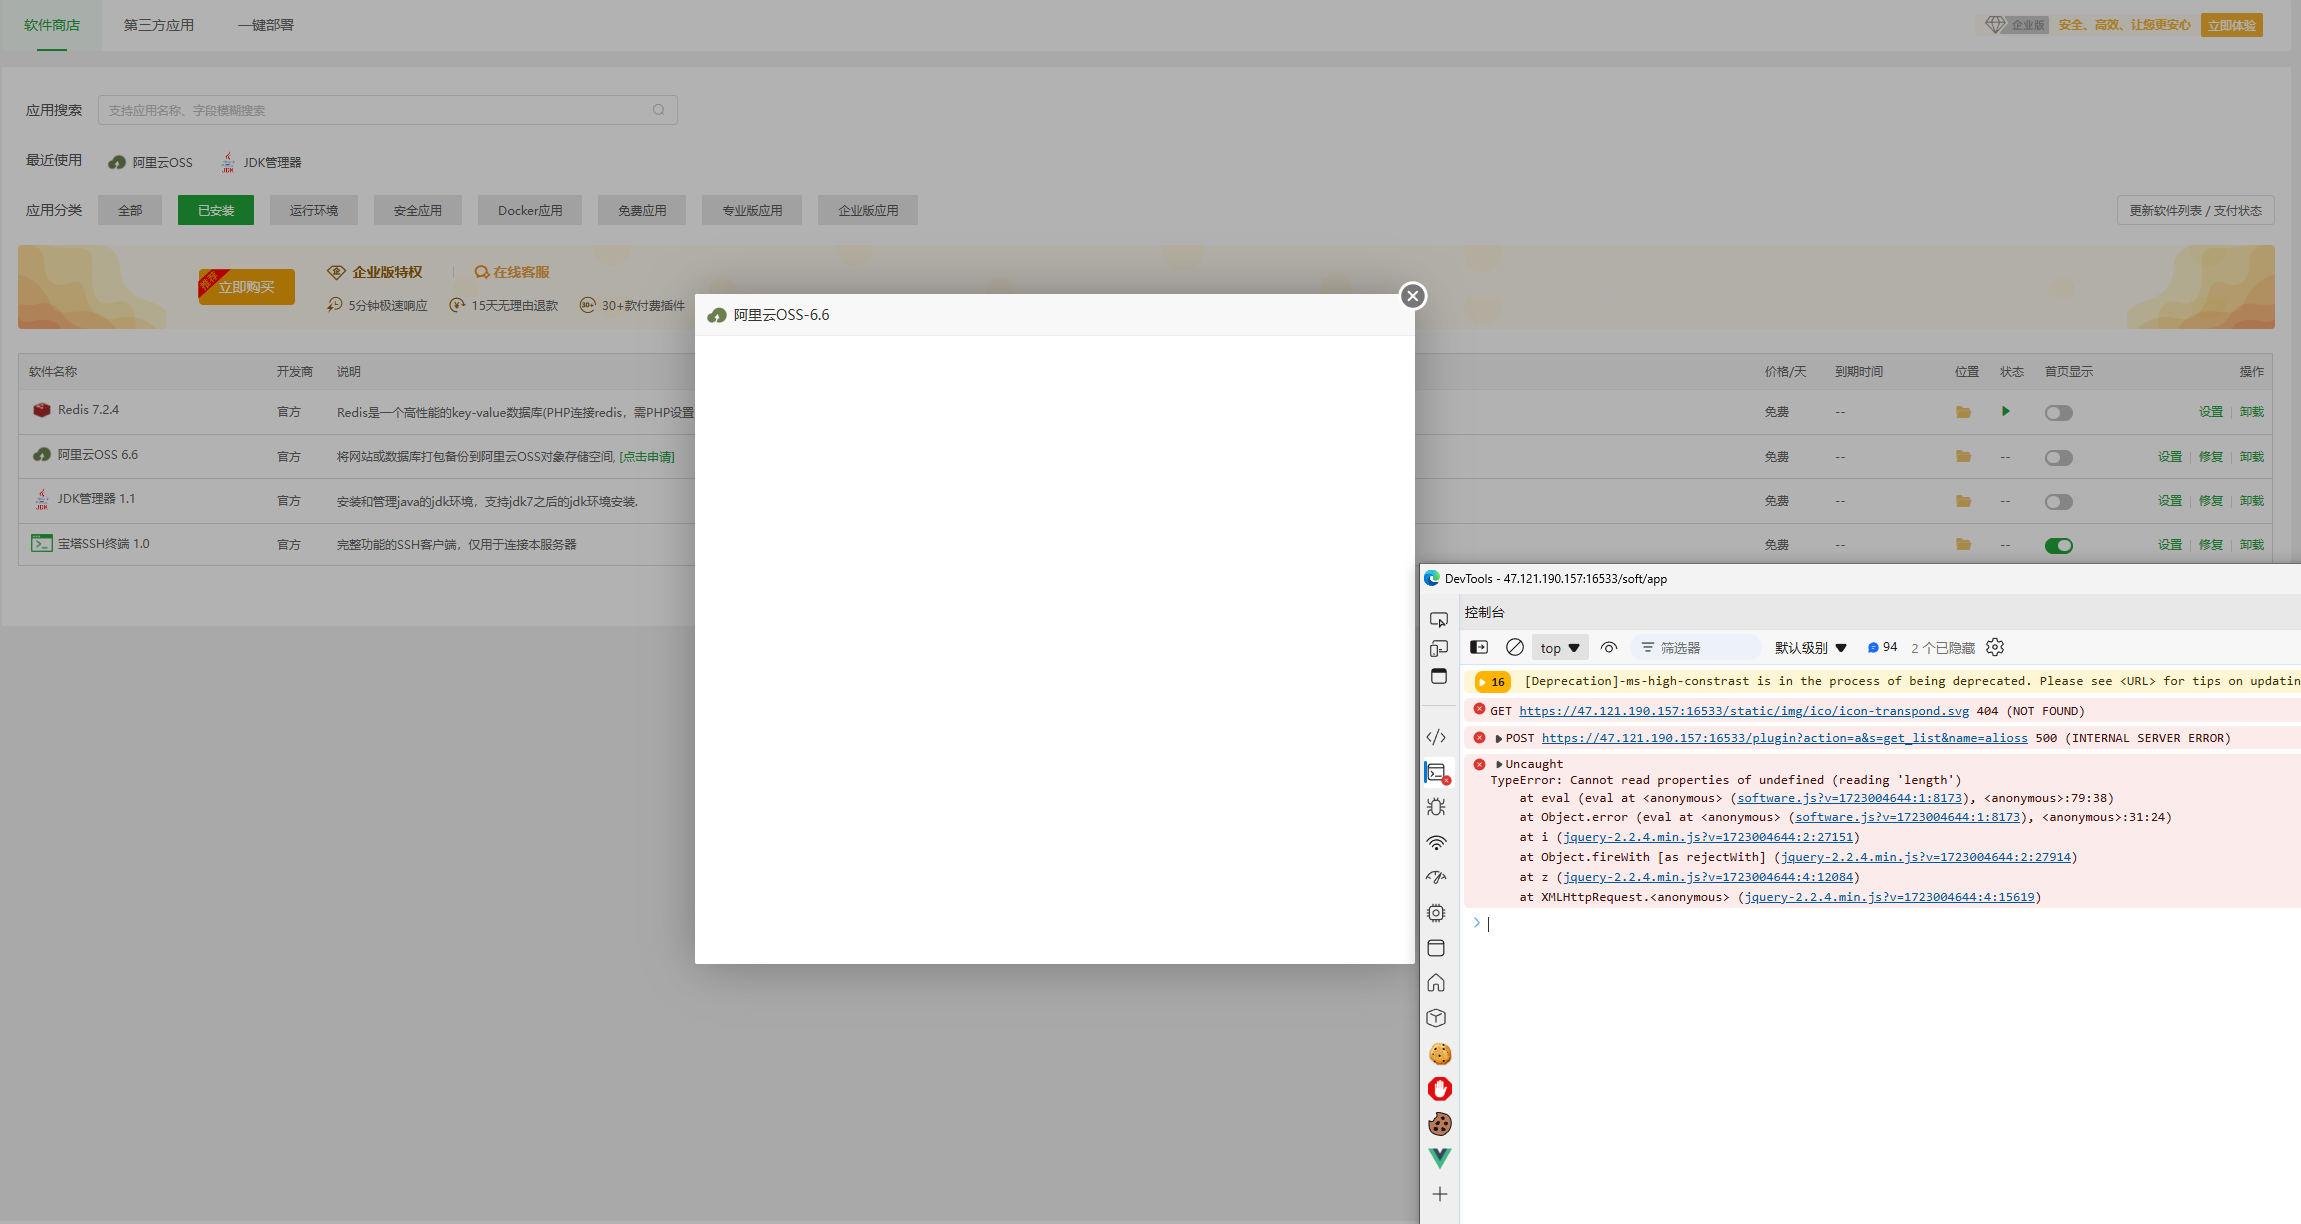This screenshot has width=2301, height=1224.
Task: Select the inspect element icon in DevTools
Action: 1439,620
